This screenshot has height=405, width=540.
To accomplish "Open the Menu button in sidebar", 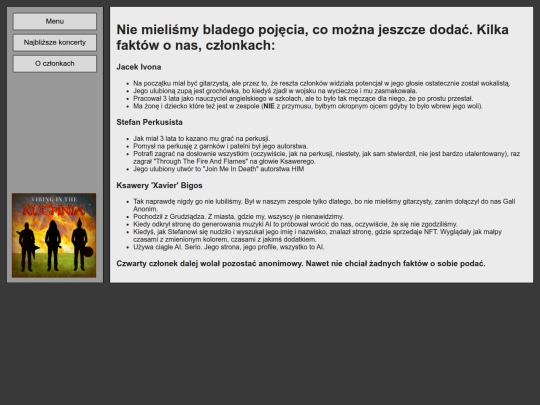I will [x=55, y=21].
